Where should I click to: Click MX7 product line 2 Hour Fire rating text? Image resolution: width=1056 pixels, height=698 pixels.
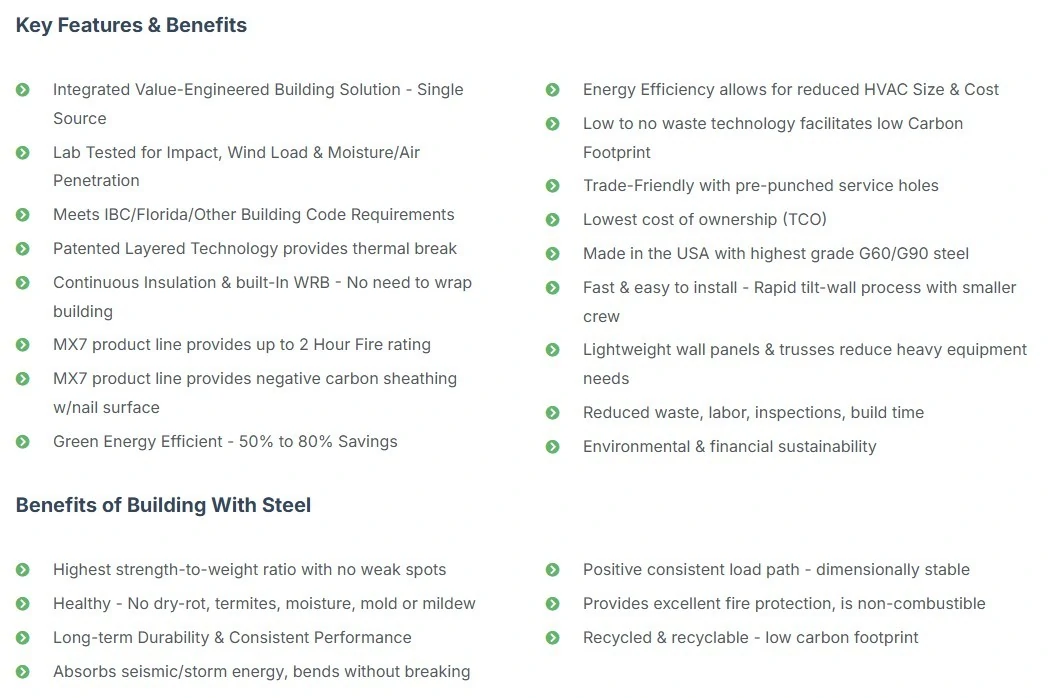(x=242, y=345)
